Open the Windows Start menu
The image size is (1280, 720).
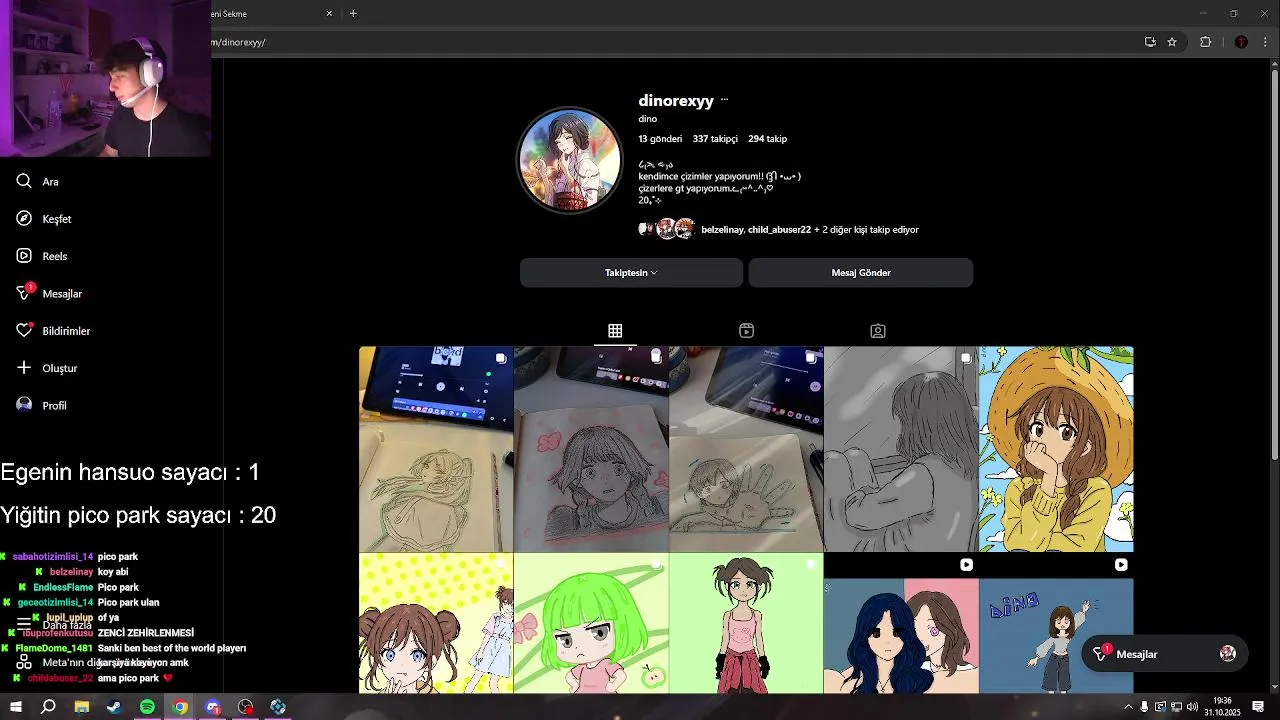16,707
